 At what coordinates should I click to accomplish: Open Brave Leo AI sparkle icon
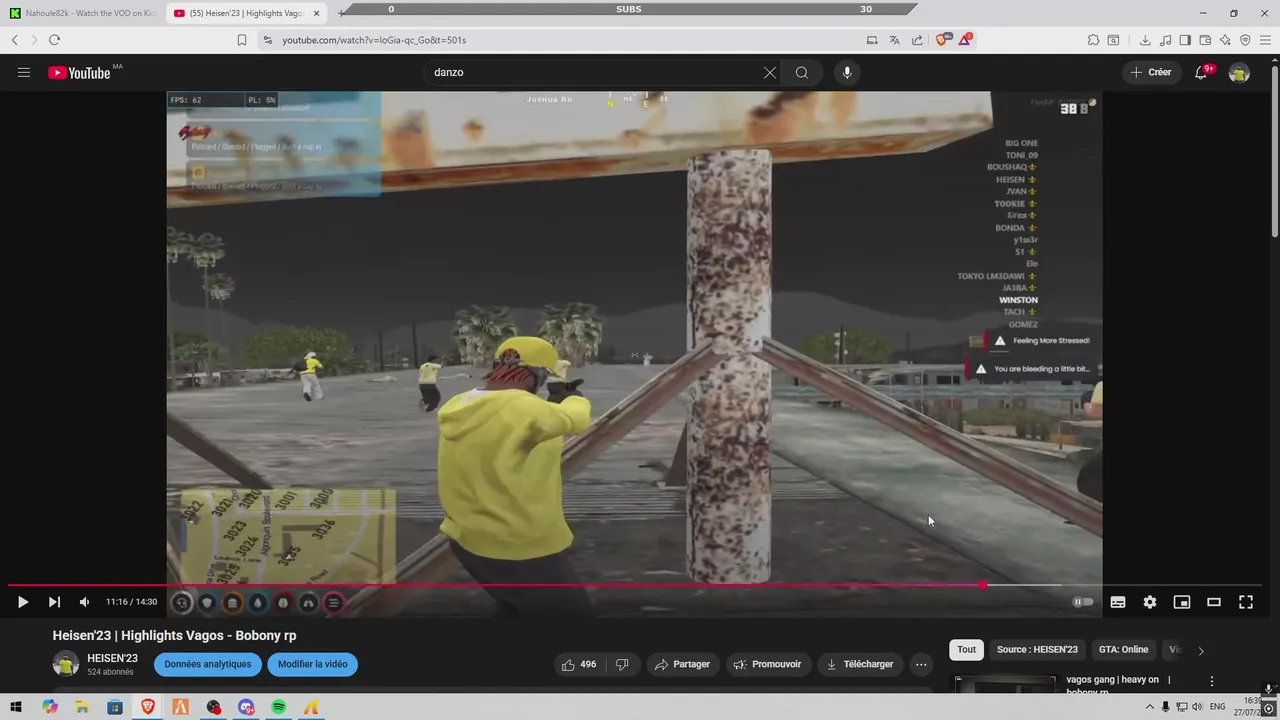click(x=1225, y=40)
